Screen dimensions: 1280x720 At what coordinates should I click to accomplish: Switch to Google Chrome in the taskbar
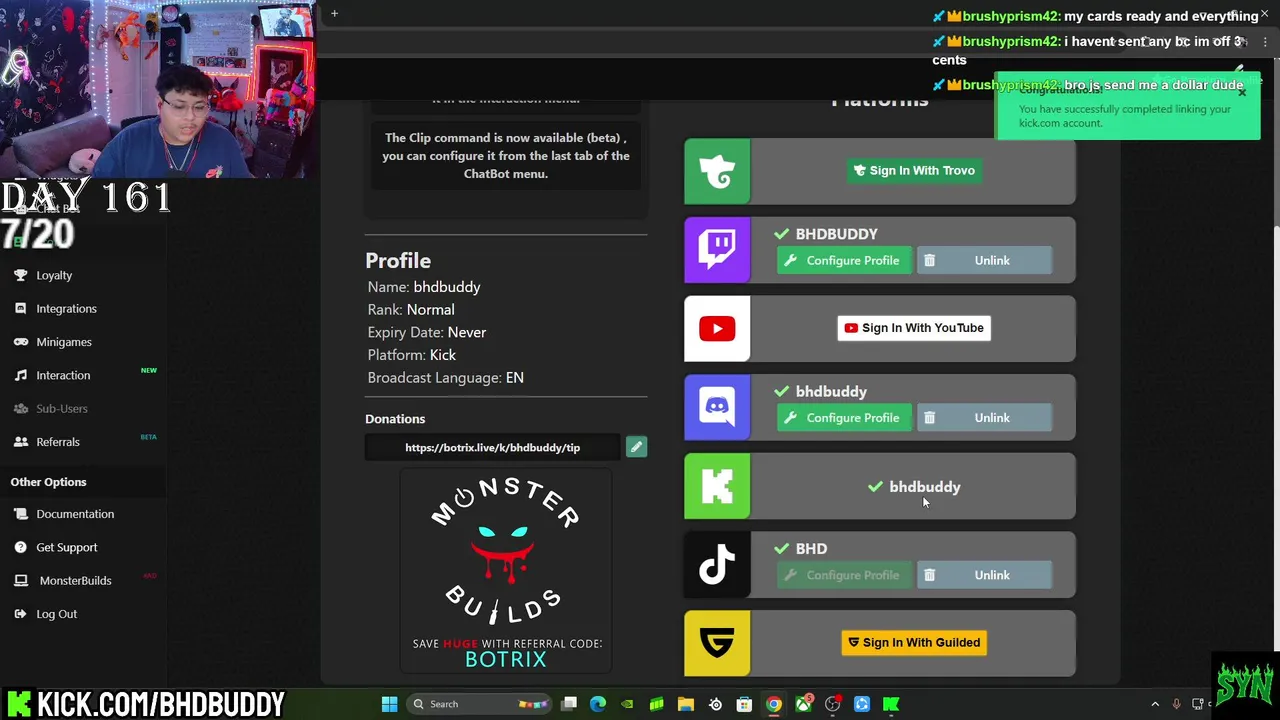click(x=774, y=704)
